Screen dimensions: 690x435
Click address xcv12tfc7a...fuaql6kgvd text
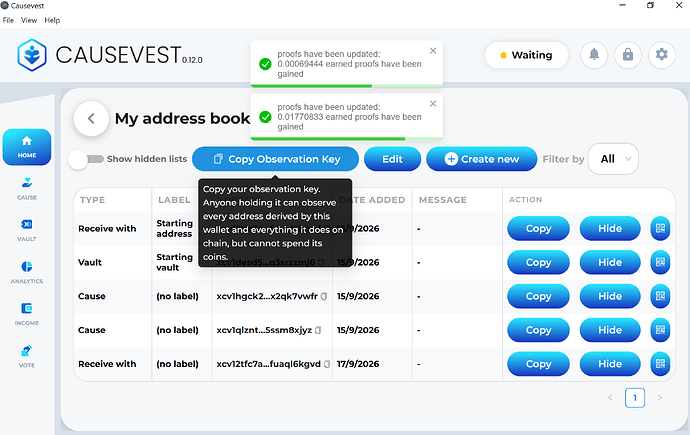coord(268,364)
